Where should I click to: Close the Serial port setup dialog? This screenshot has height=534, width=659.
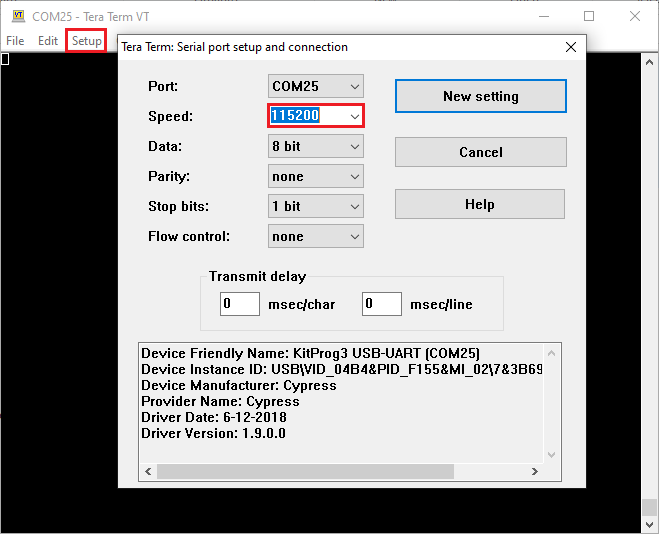571,47
